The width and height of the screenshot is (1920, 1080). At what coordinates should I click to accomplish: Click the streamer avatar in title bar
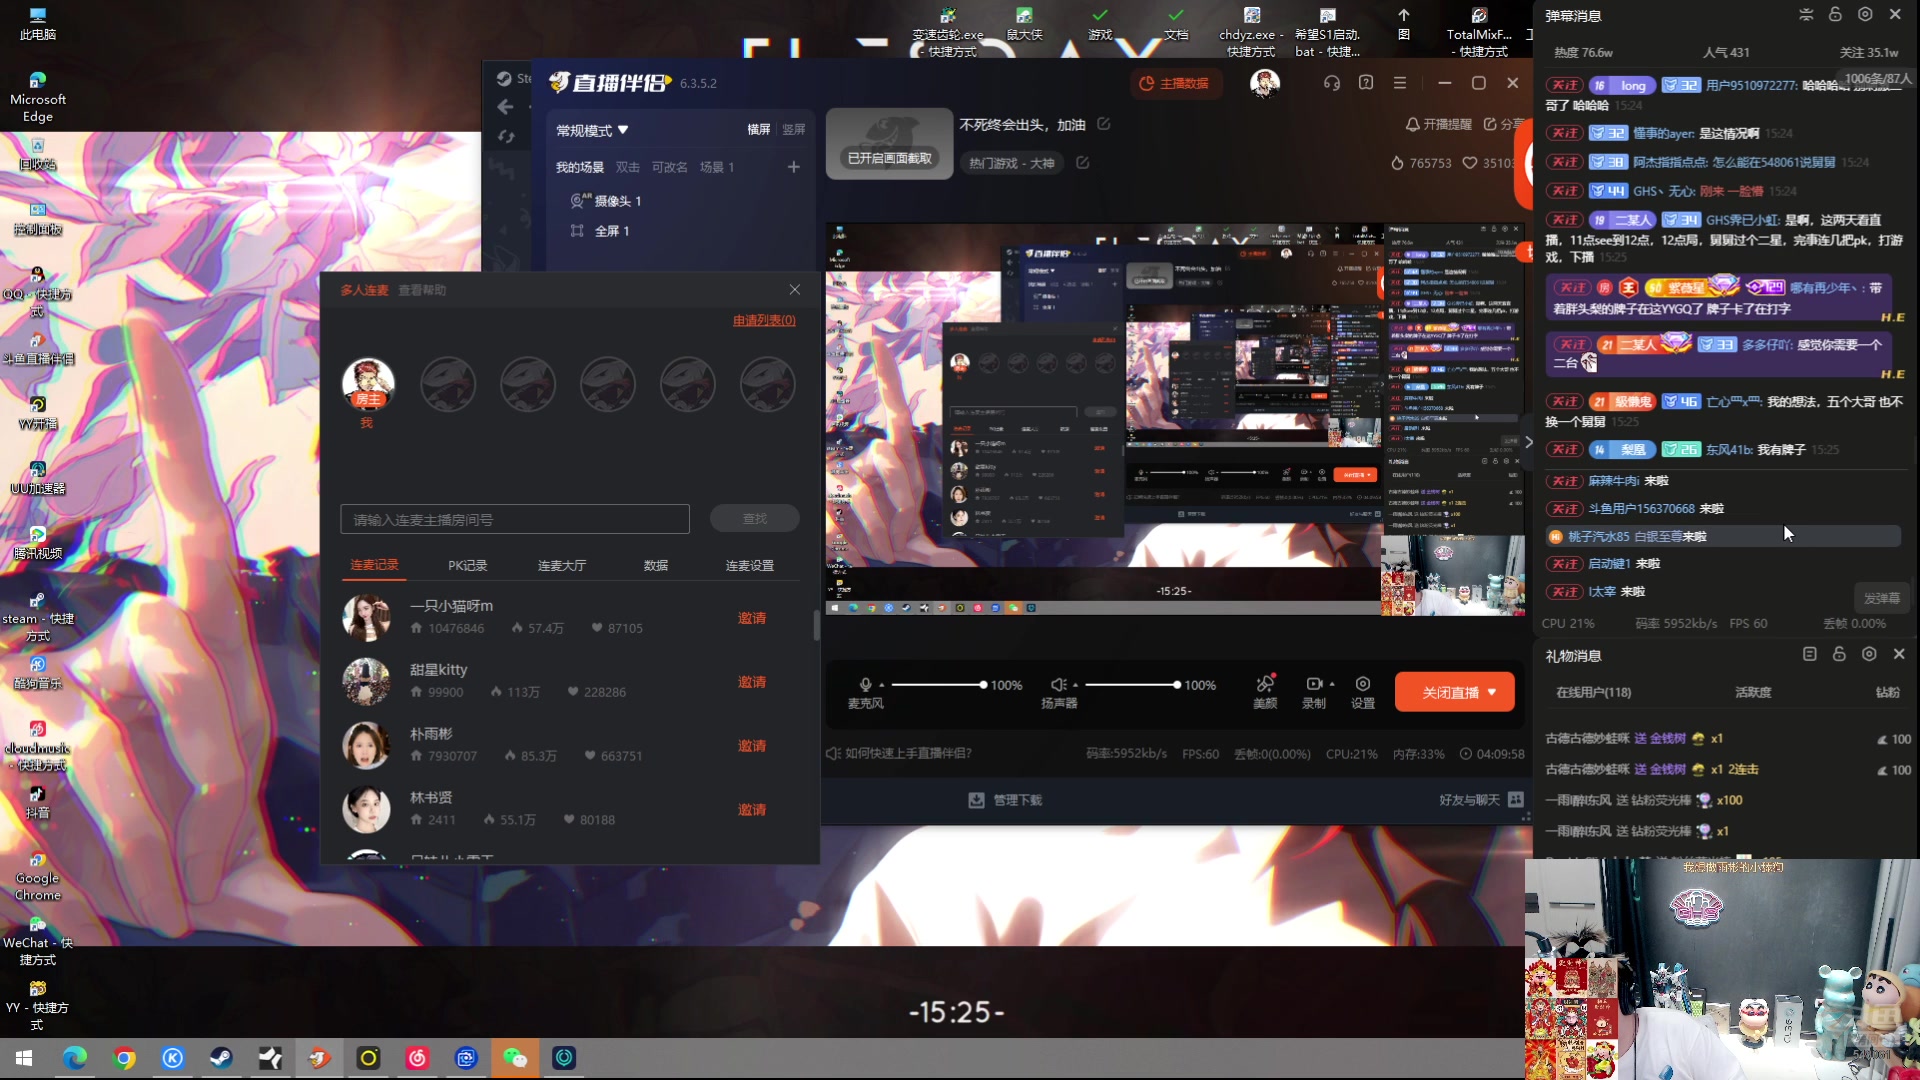coord(1265,83)
